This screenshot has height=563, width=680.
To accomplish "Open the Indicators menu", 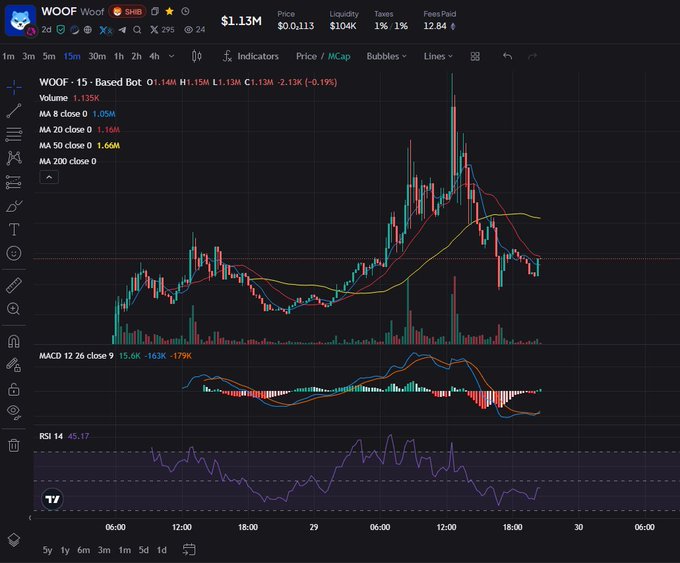I will 251,56.
